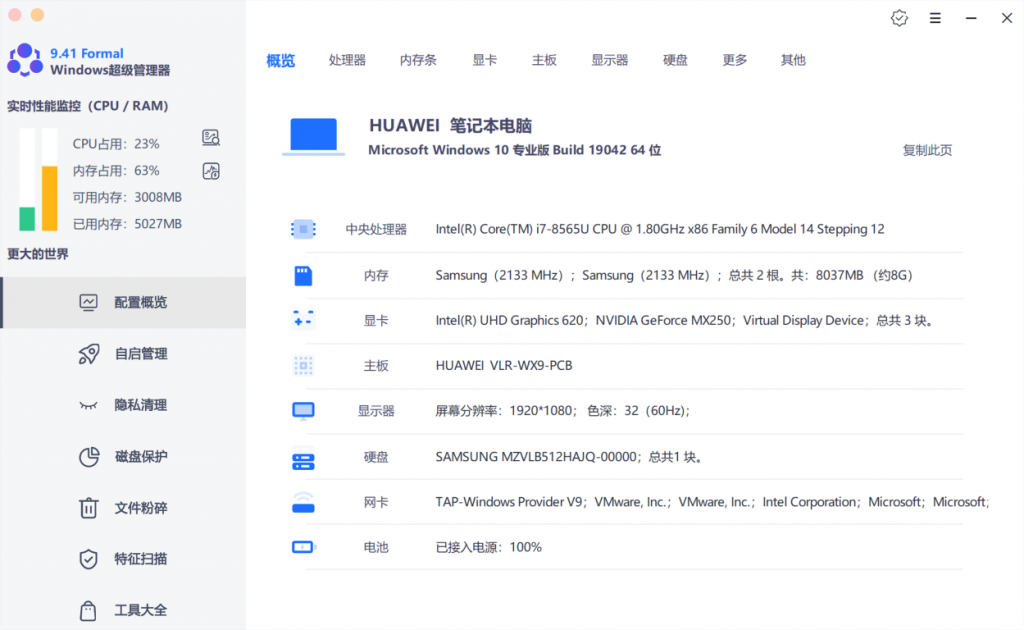Click the TAP-Windows Provider V9 network text

(509, 502)
